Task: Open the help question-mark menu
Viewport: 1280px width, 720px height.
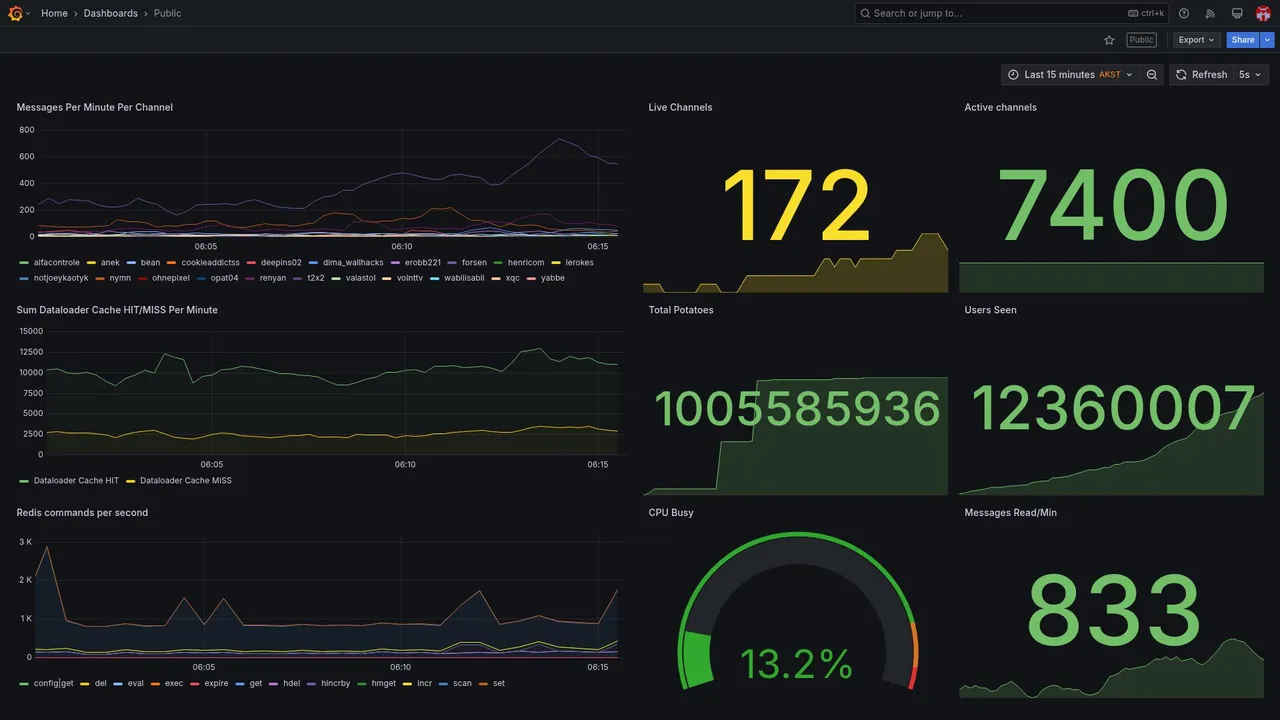Action: 1184,13
